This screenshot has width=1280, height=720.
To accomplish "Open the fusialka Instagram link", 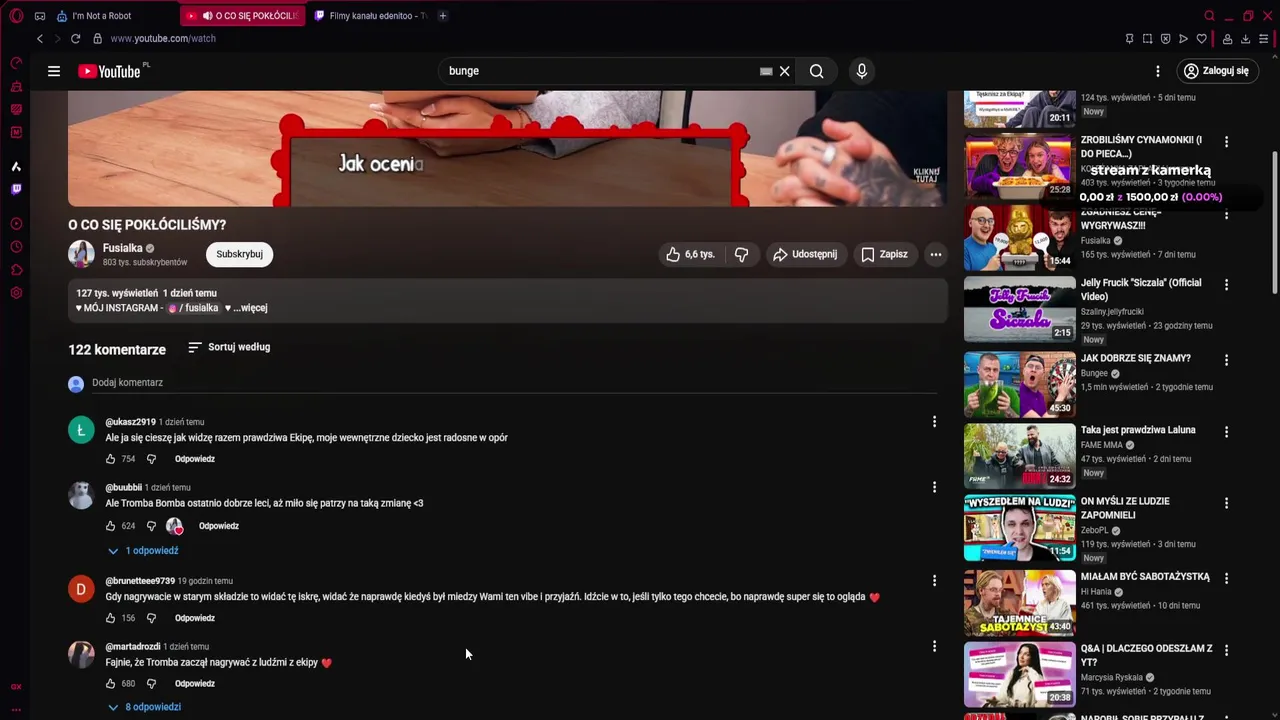I will pyautogui.click(x=194, y=308).
